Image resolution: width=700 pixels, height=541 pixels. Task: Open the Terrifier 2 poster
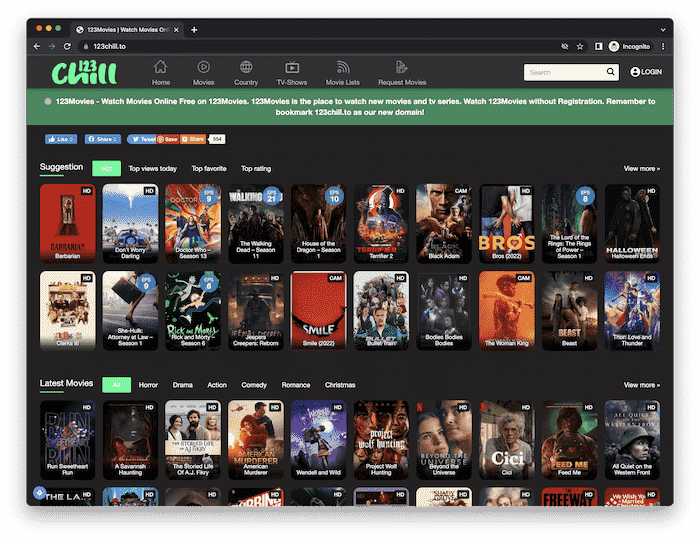click(381, 224)
